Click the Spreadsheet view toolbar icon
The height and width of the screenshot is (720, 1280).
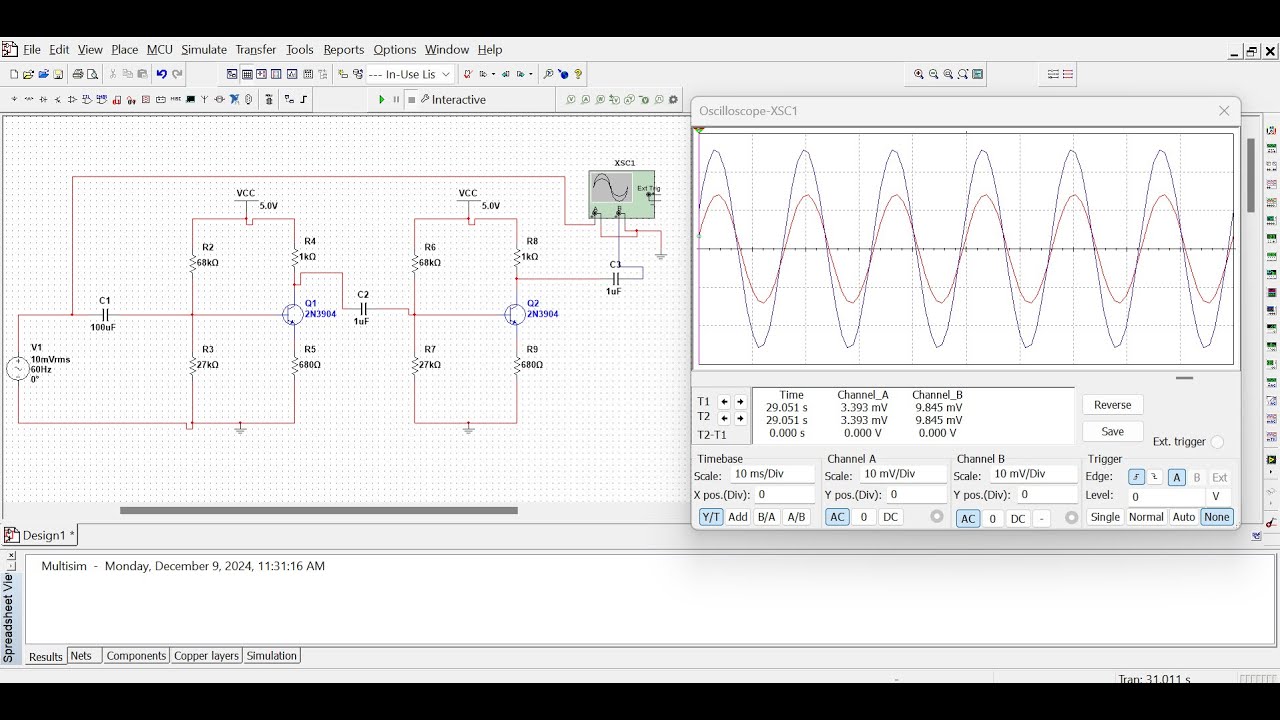tap(247, 74)
